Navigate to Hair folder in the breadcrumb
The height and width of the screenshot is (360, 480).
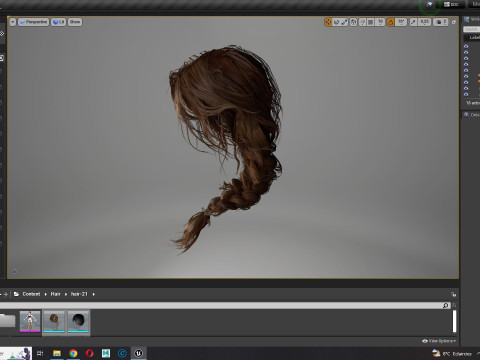coord(55,294)
